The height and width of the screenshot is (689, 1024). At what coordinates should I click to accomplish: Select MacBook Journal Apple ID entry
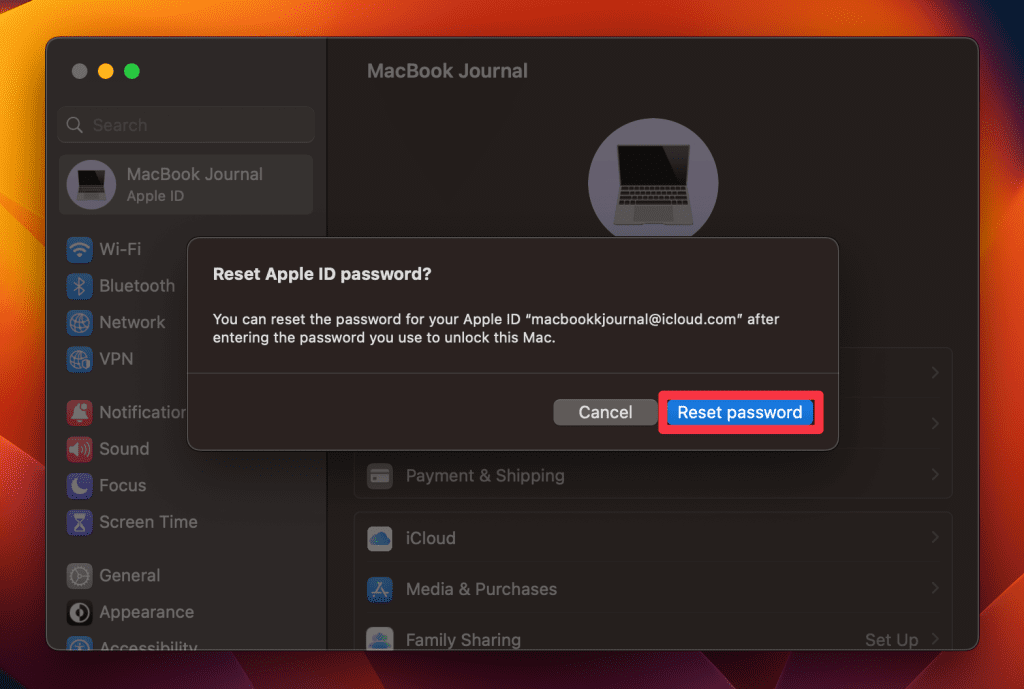(186, 184)
